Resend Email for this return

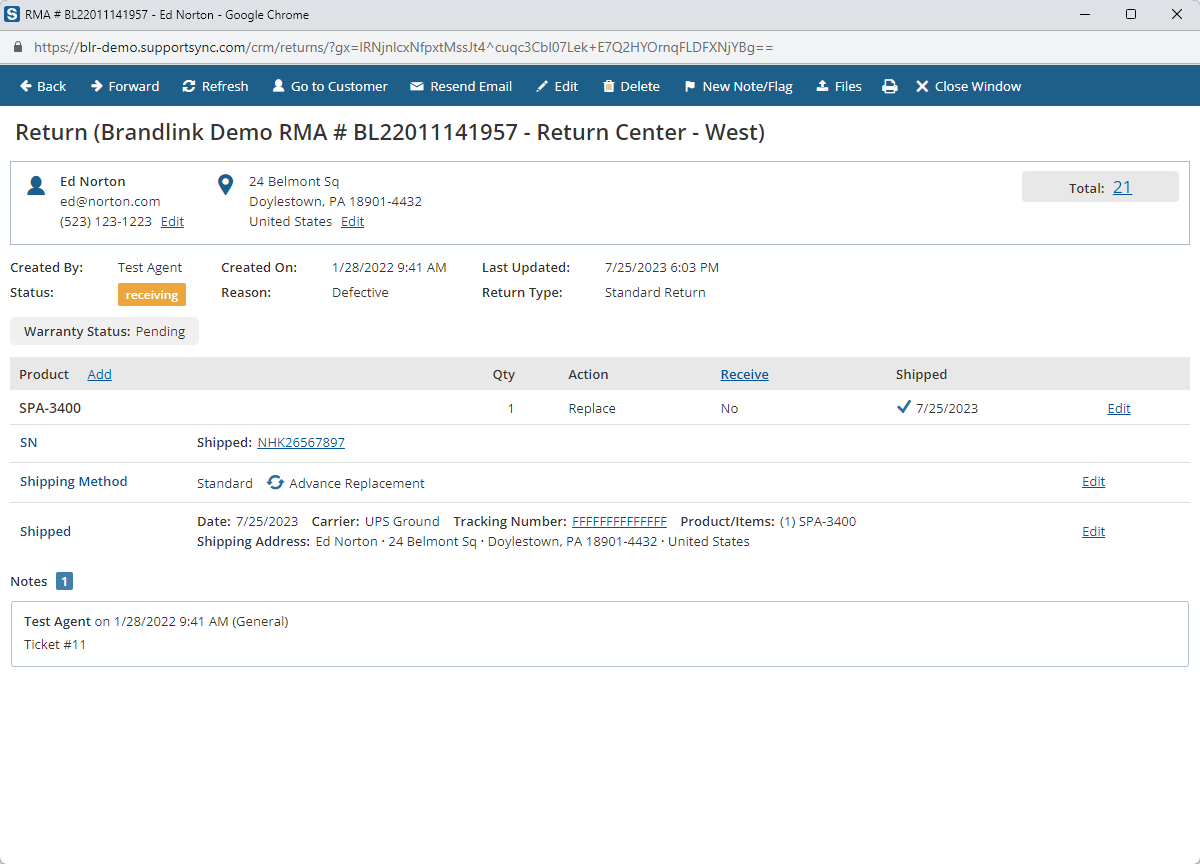point(461,87)
